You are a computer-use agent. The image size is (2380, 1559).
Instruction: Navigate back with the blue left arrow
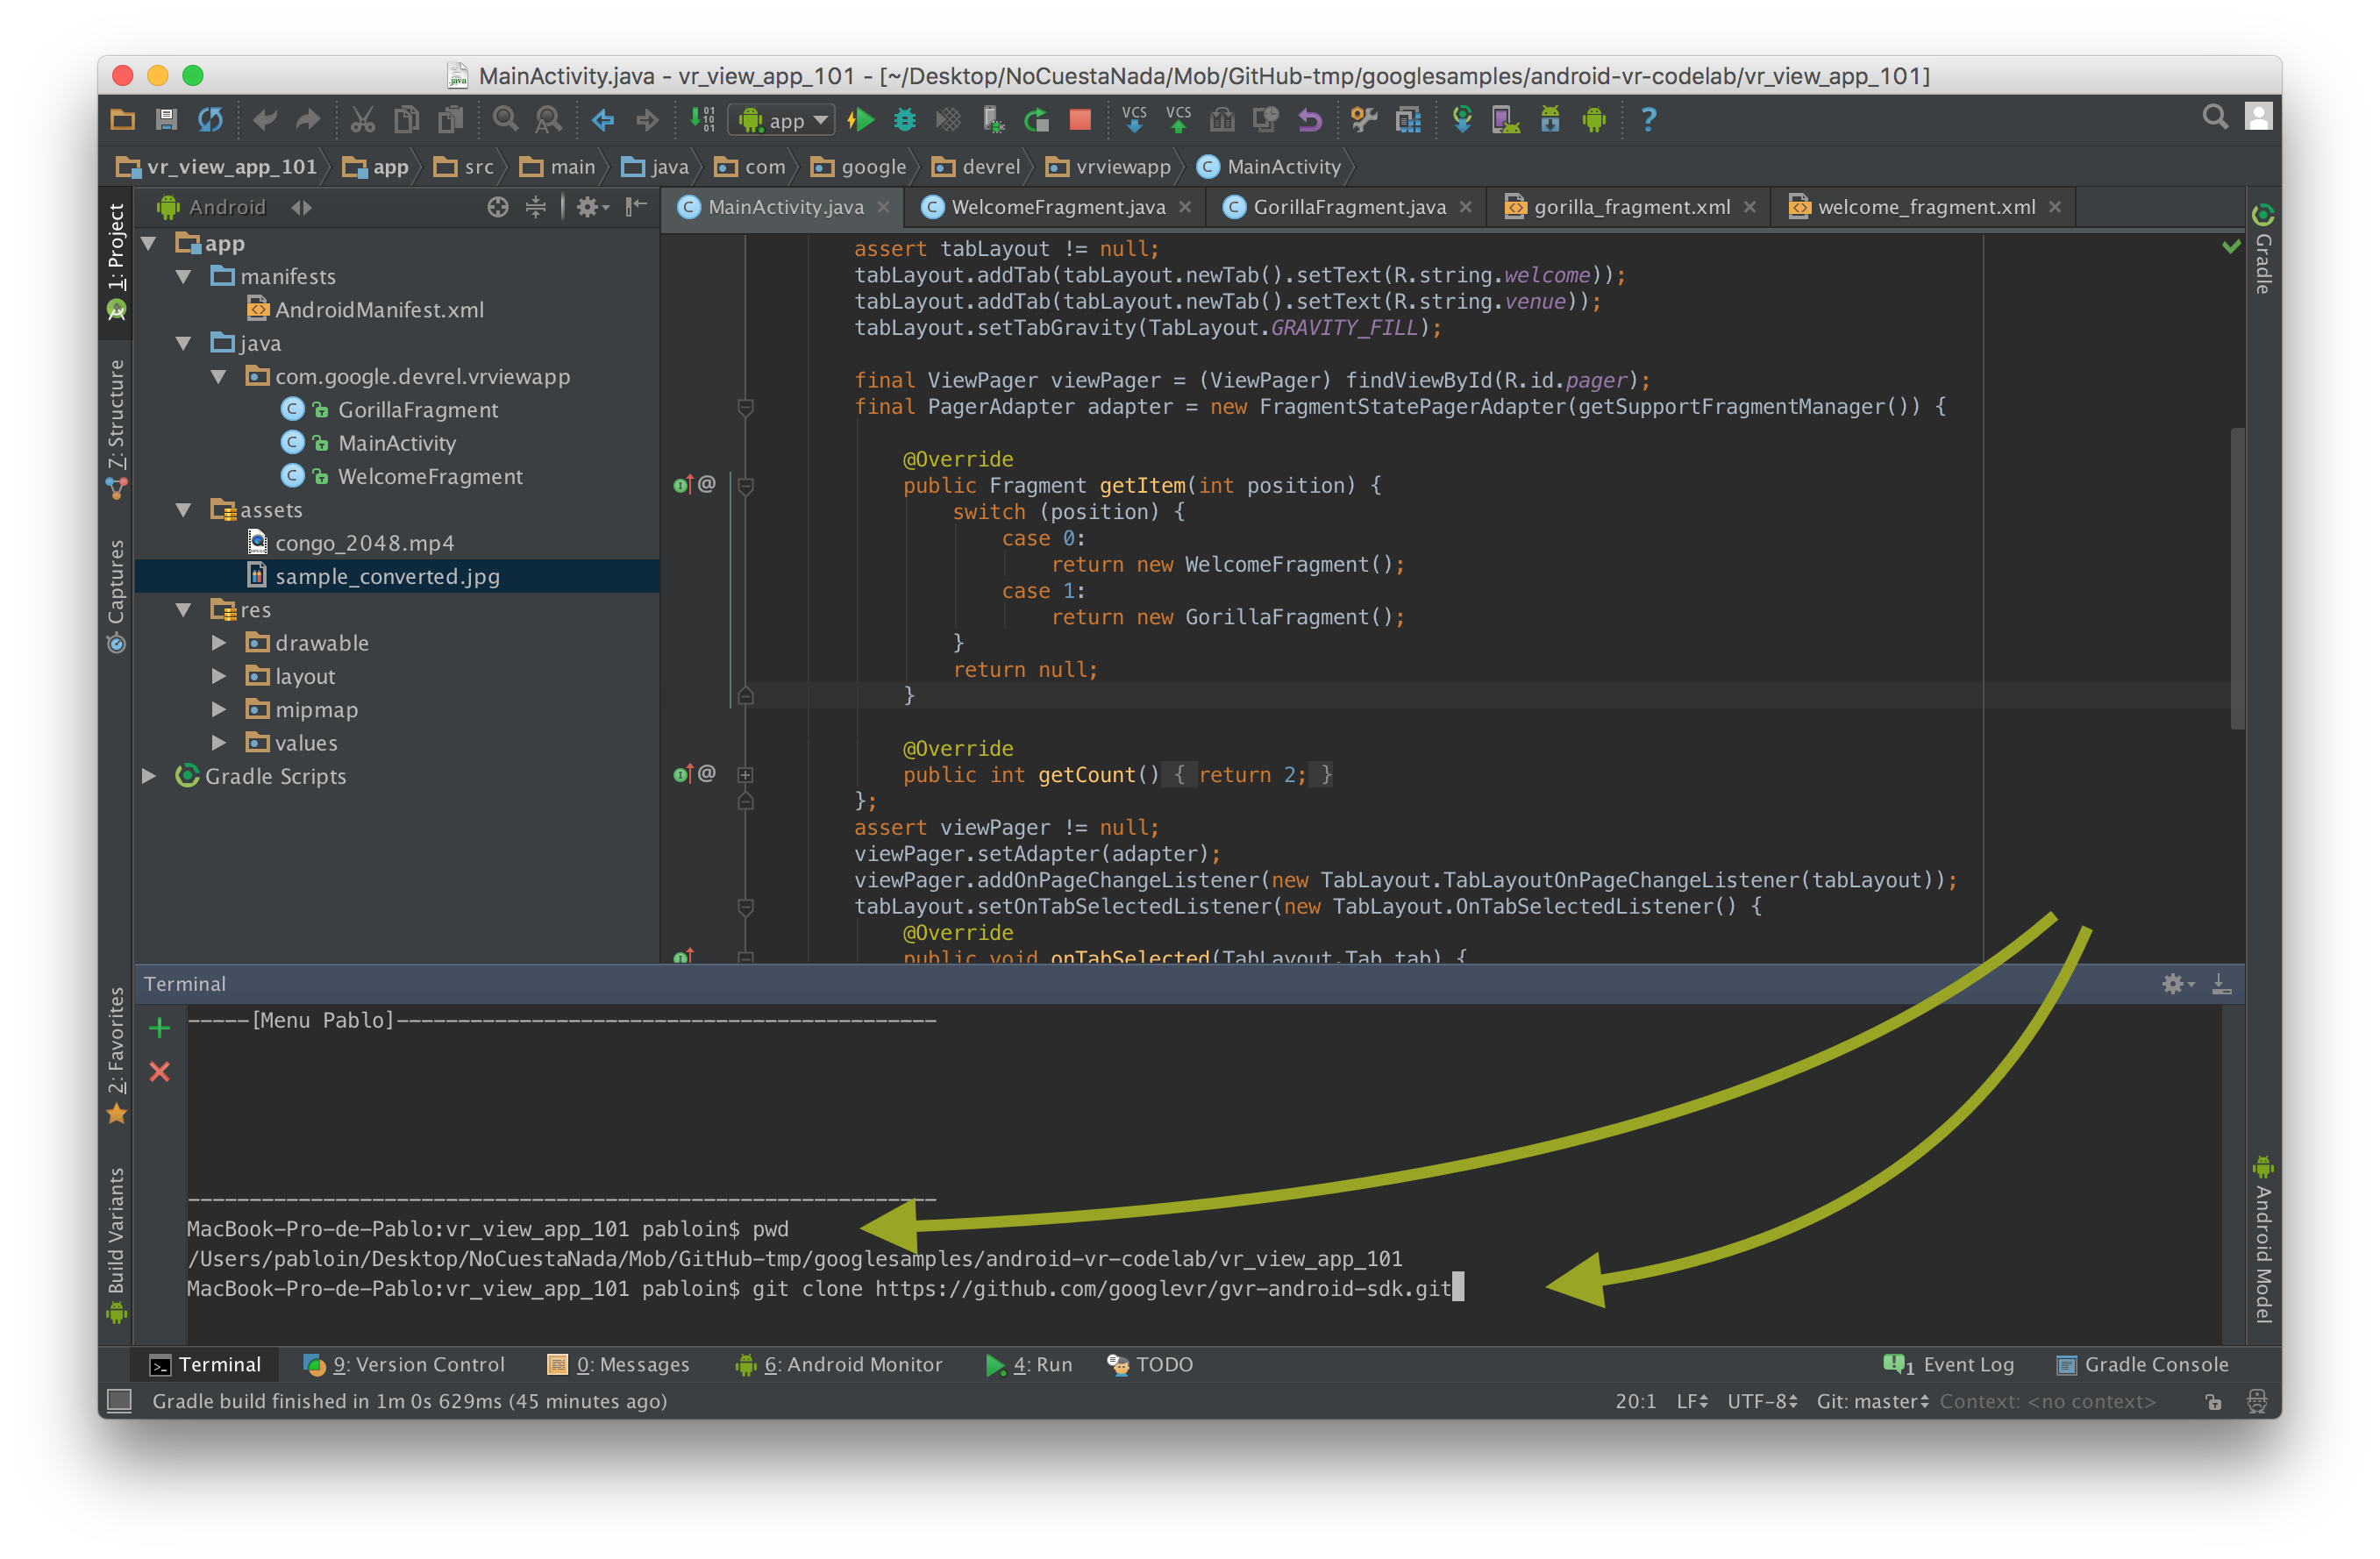point(602,120)
